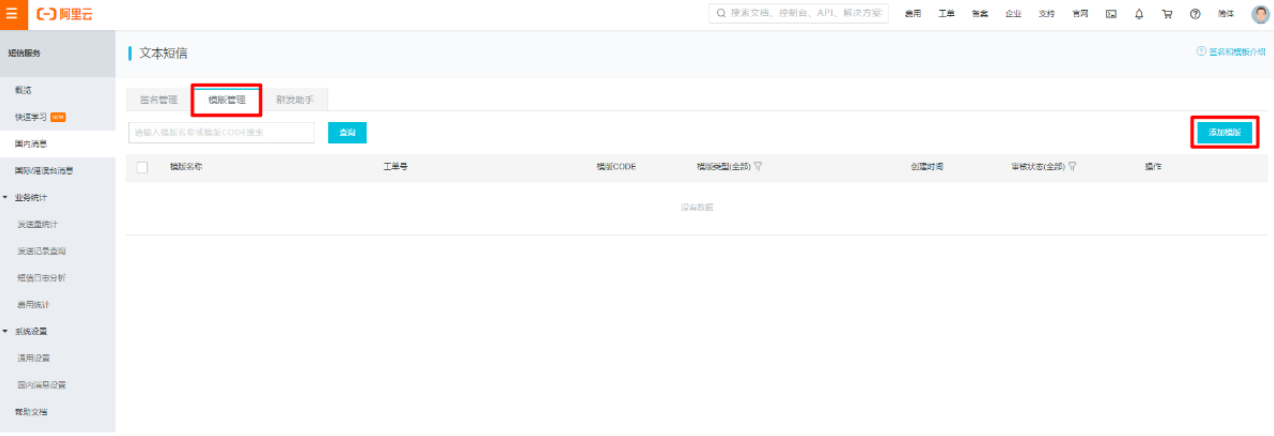
Task: Open 短信日志分析 in the sidebar
Action: point(42,277)
